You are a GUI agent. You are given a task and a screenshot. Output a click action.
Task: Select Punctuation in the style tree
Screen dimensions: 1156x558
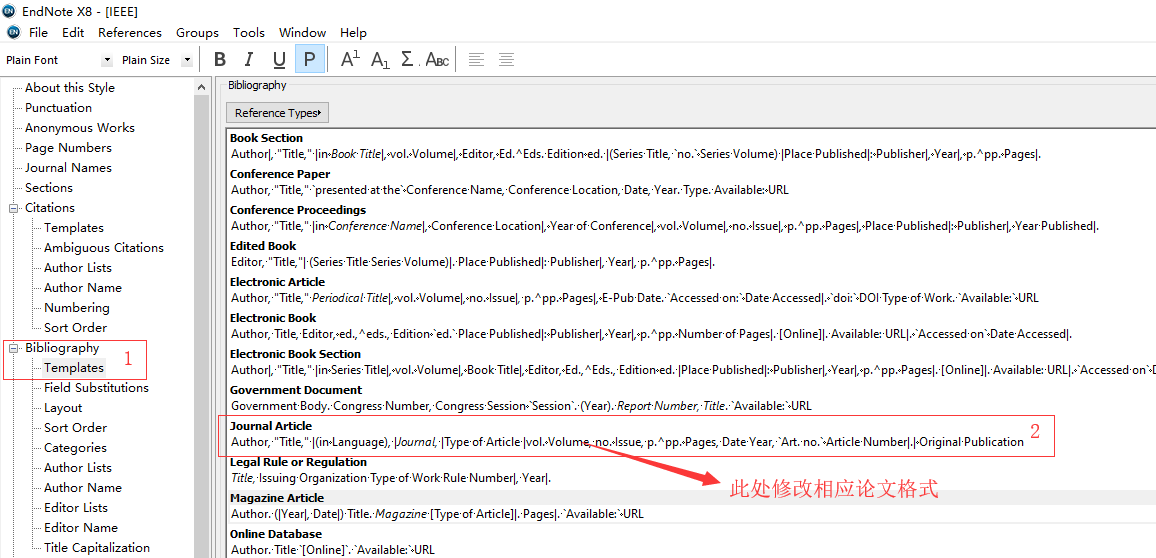tap(58, 108)
